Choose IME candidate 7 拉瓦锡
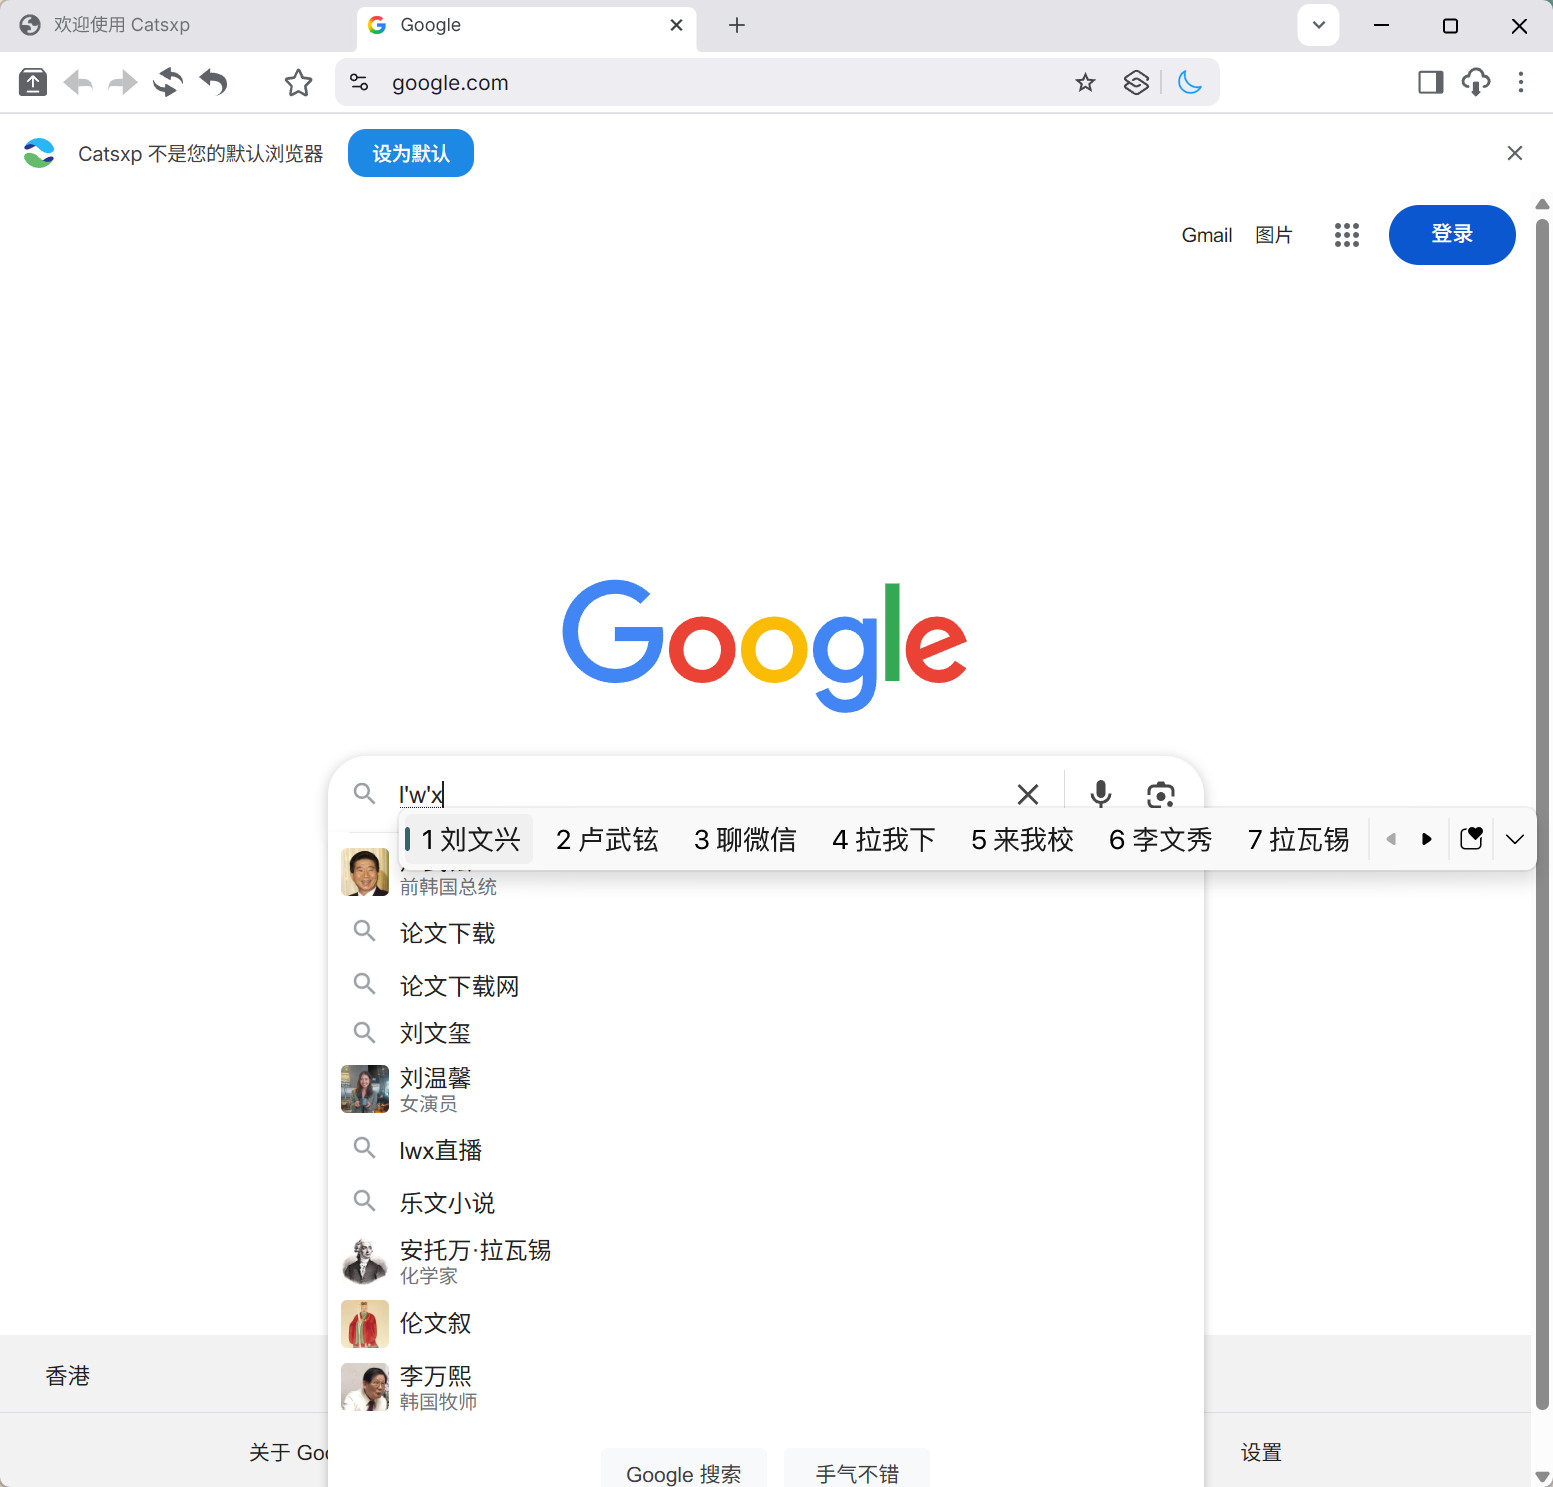This screenshot has width=1553, height=1487. click(1298, 839)
